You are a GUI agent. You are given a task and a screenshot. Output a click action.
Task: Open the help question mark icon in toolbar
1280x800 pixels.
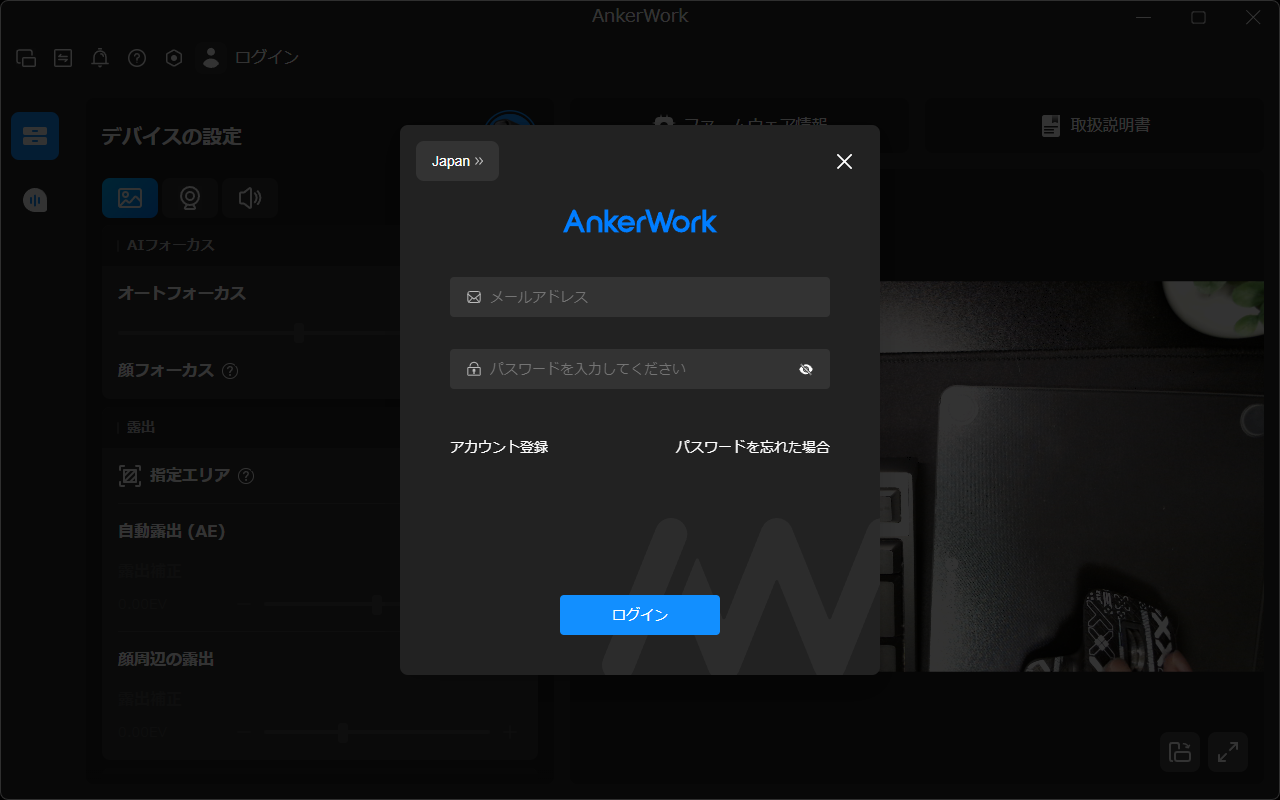click(137, 58)
